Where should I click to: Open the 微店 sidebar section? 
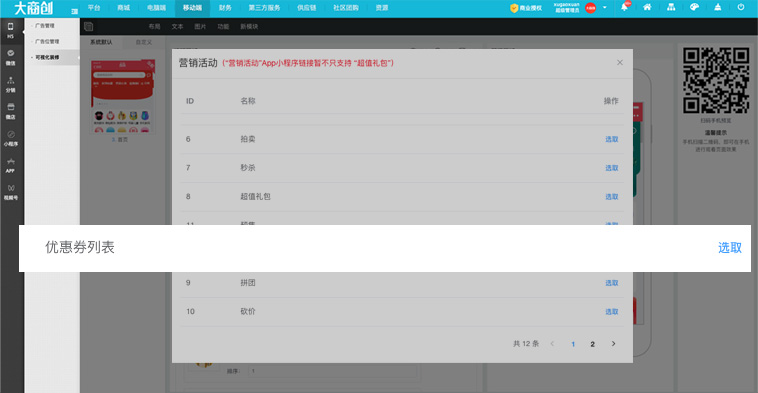10,111
